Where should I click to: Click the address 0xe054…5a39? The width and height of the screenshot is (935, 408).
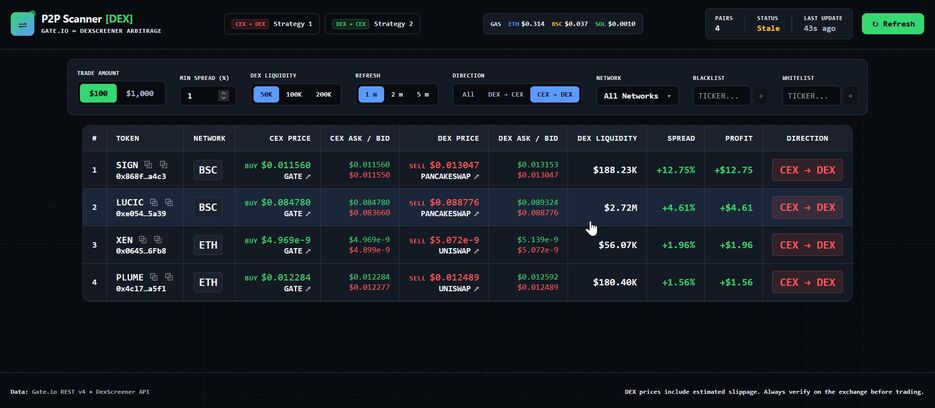(141, 214)
